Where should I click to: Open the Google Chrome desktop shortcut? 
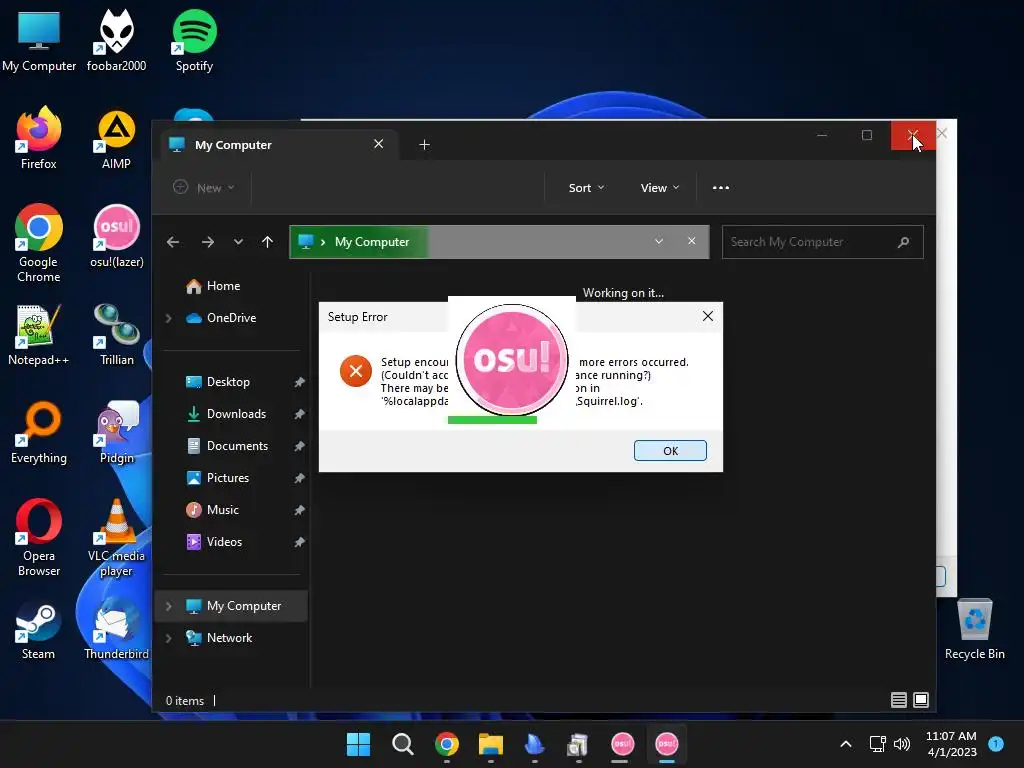point(39,243)
